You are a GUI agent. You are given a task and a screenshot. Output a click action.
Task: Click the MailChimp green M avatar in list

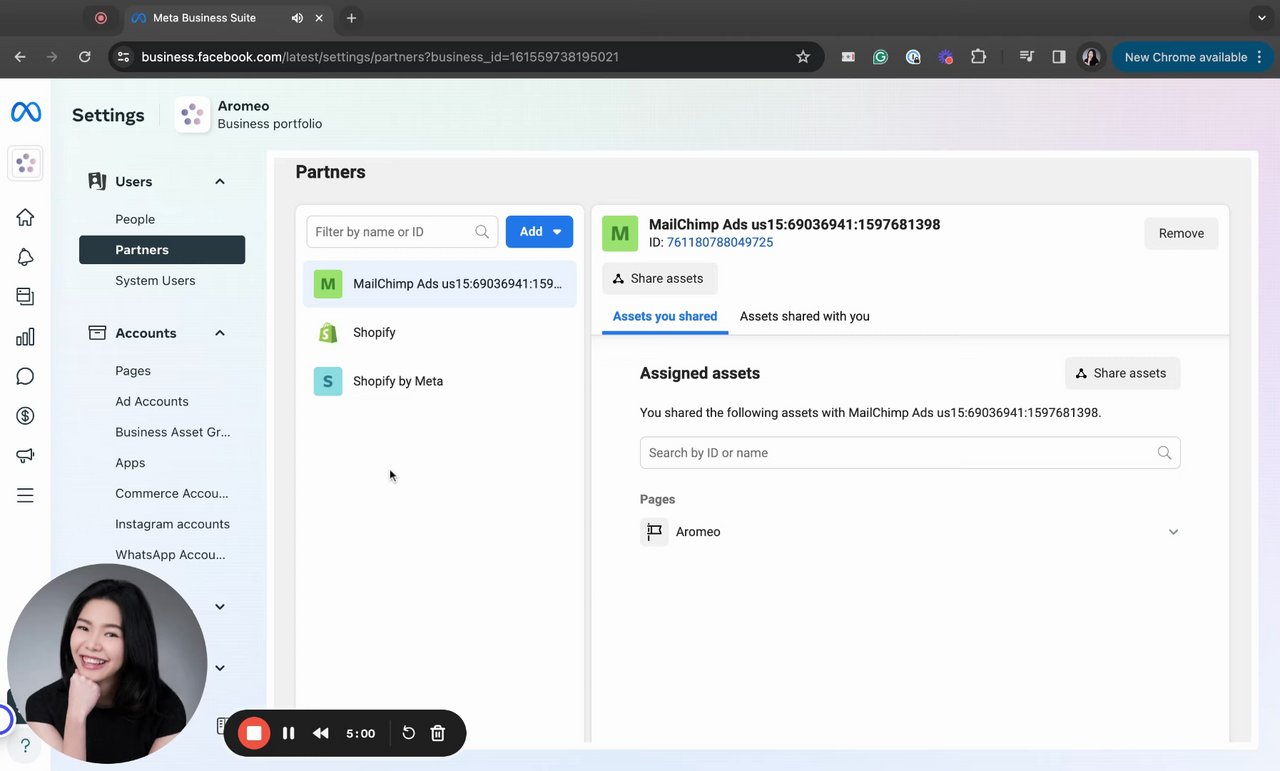point(328,284)
